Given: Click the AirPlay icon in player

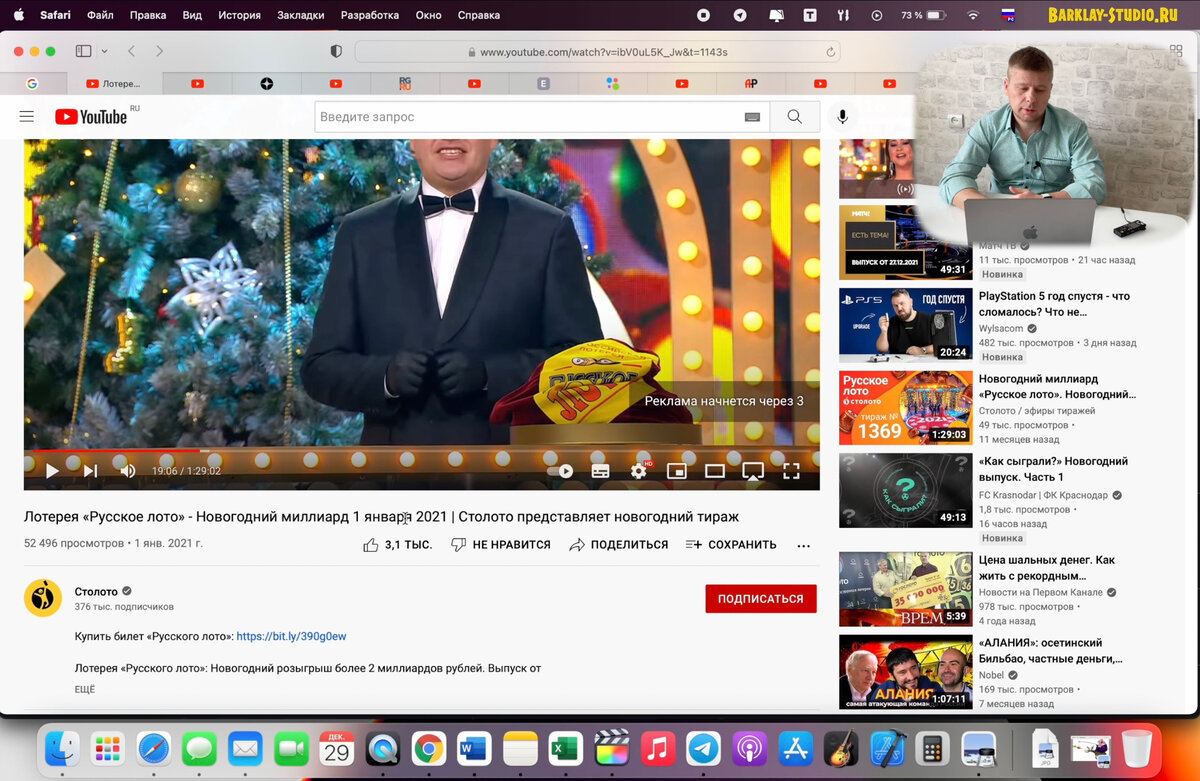Looking at the screenshot, I should tap(753, 471).
